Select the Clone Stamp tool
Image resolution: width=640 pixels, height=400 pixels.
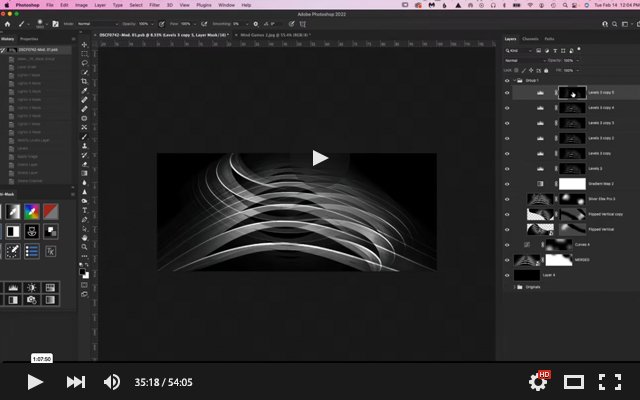tap(84, 146)
